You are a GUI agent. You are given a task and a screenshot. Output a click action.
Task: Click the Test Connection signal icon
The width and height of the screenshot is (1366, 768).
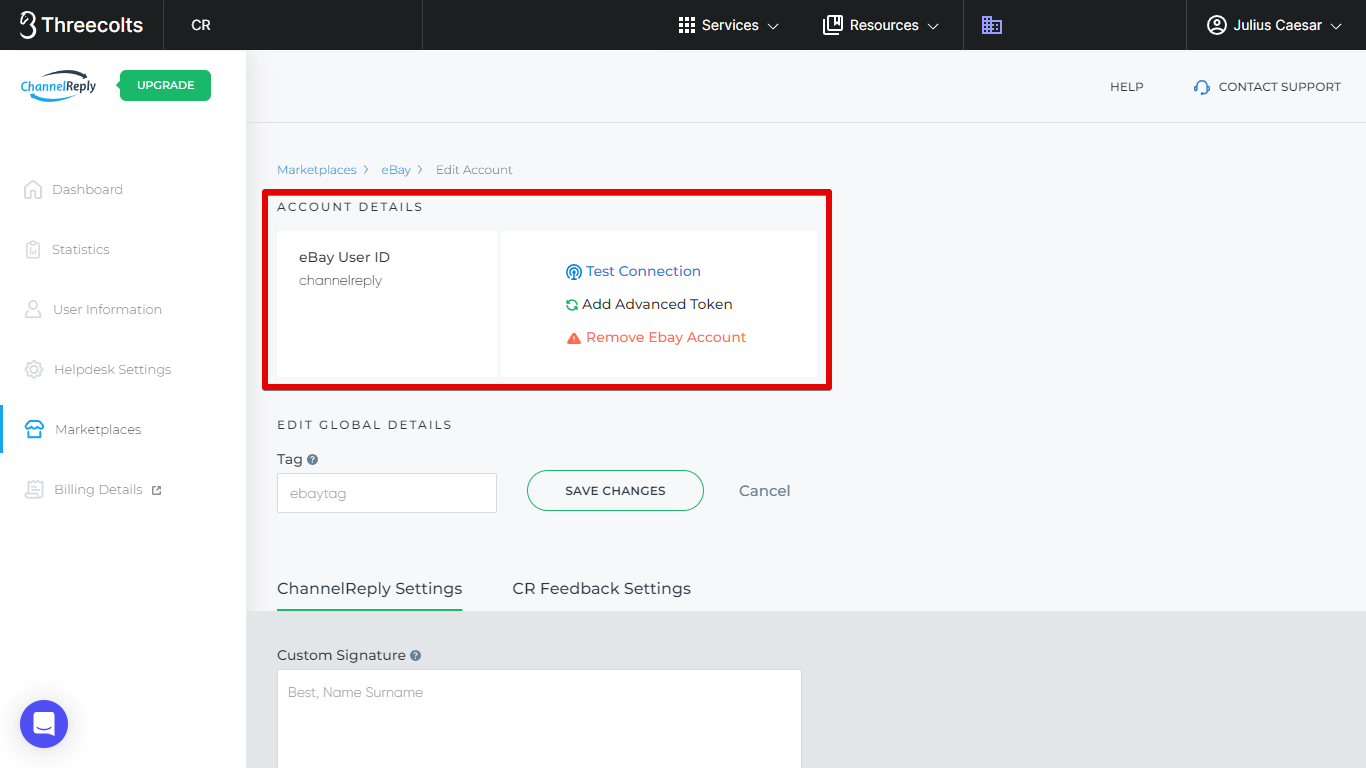573,272
